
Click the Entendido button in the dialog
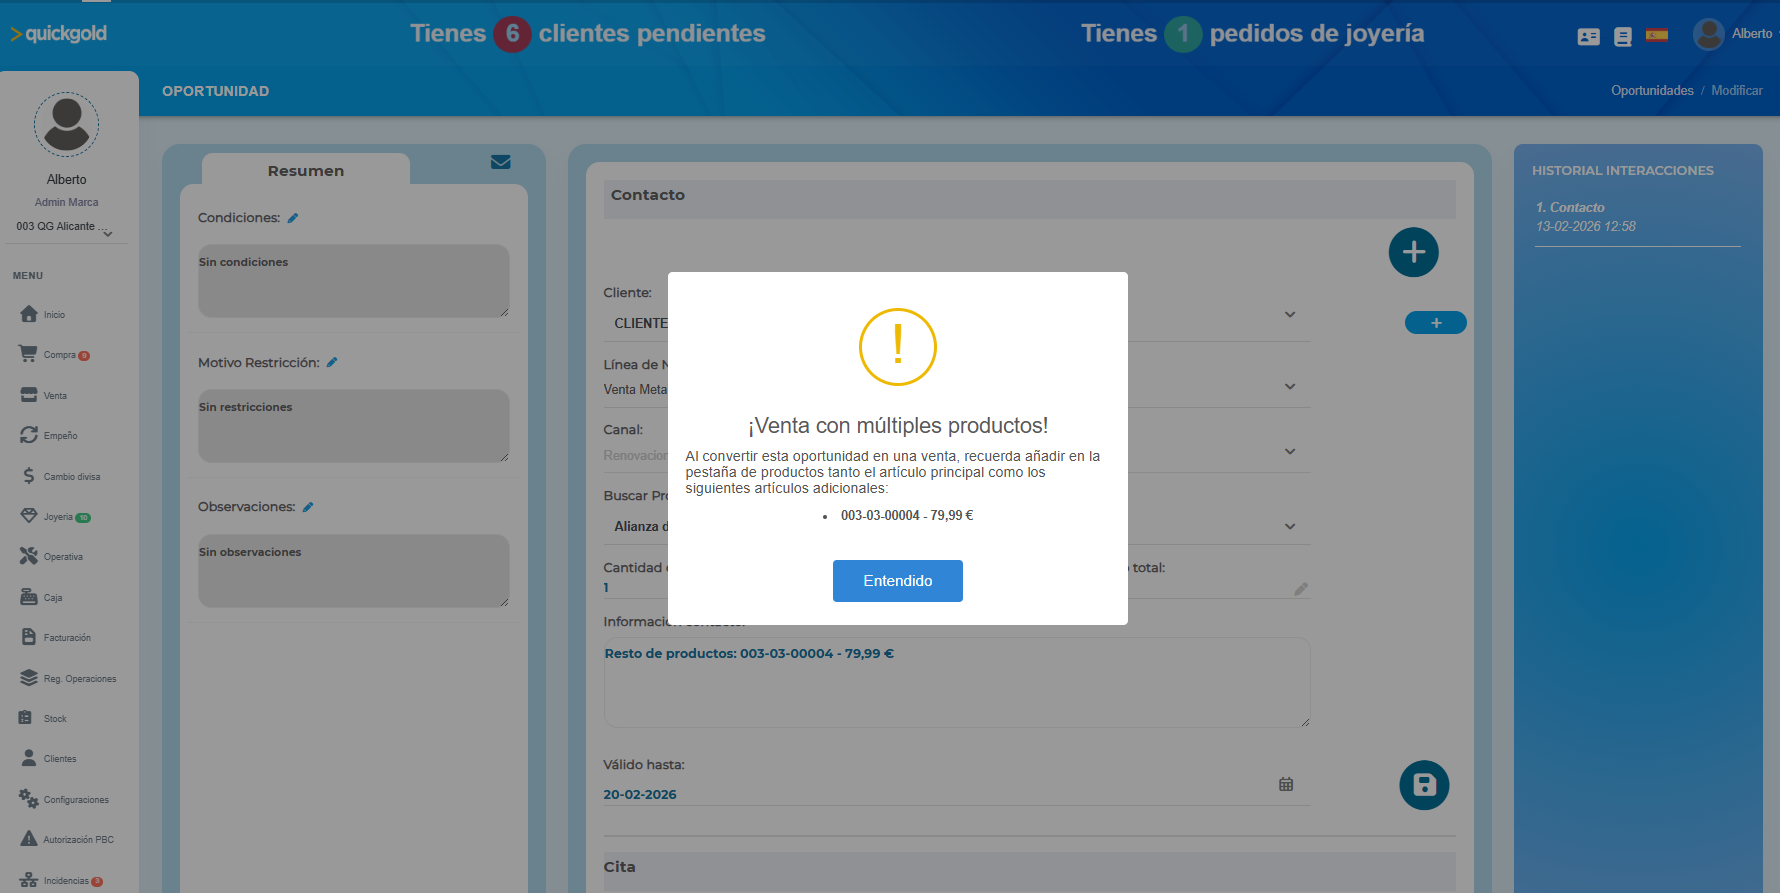[x=897, y=581]
